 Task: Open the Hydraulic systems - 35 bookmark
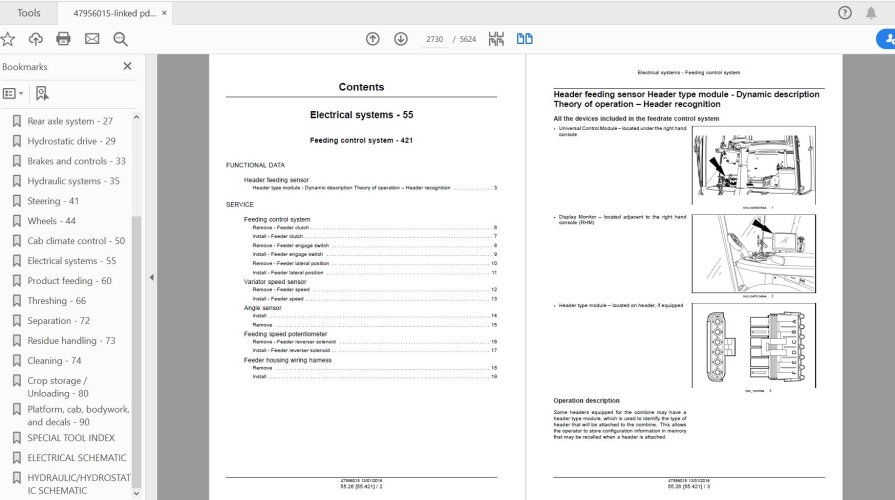(x=73, y=181)
